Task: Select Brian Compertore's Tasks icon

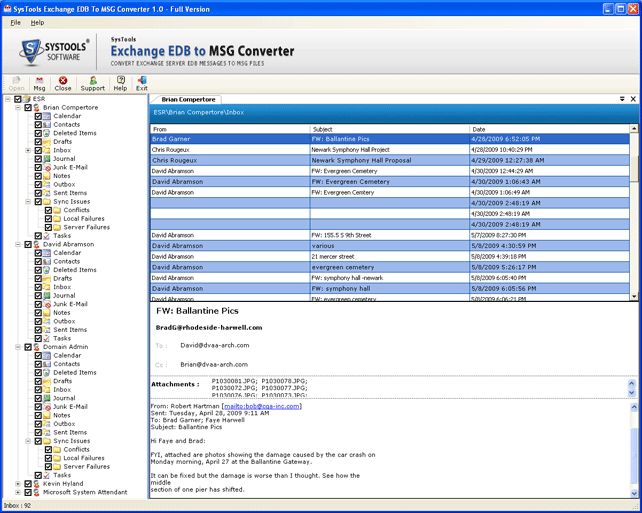Action: pyautogui.click(x=47, y=235)
